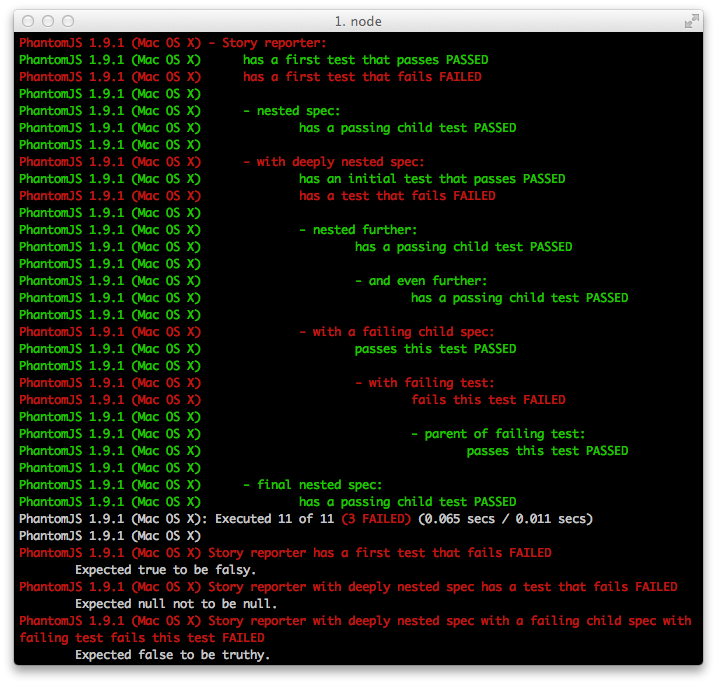Click 'fails this test FAILED' text
The width and height of the screenshot is (717, 685).
[x=488, y=400]
